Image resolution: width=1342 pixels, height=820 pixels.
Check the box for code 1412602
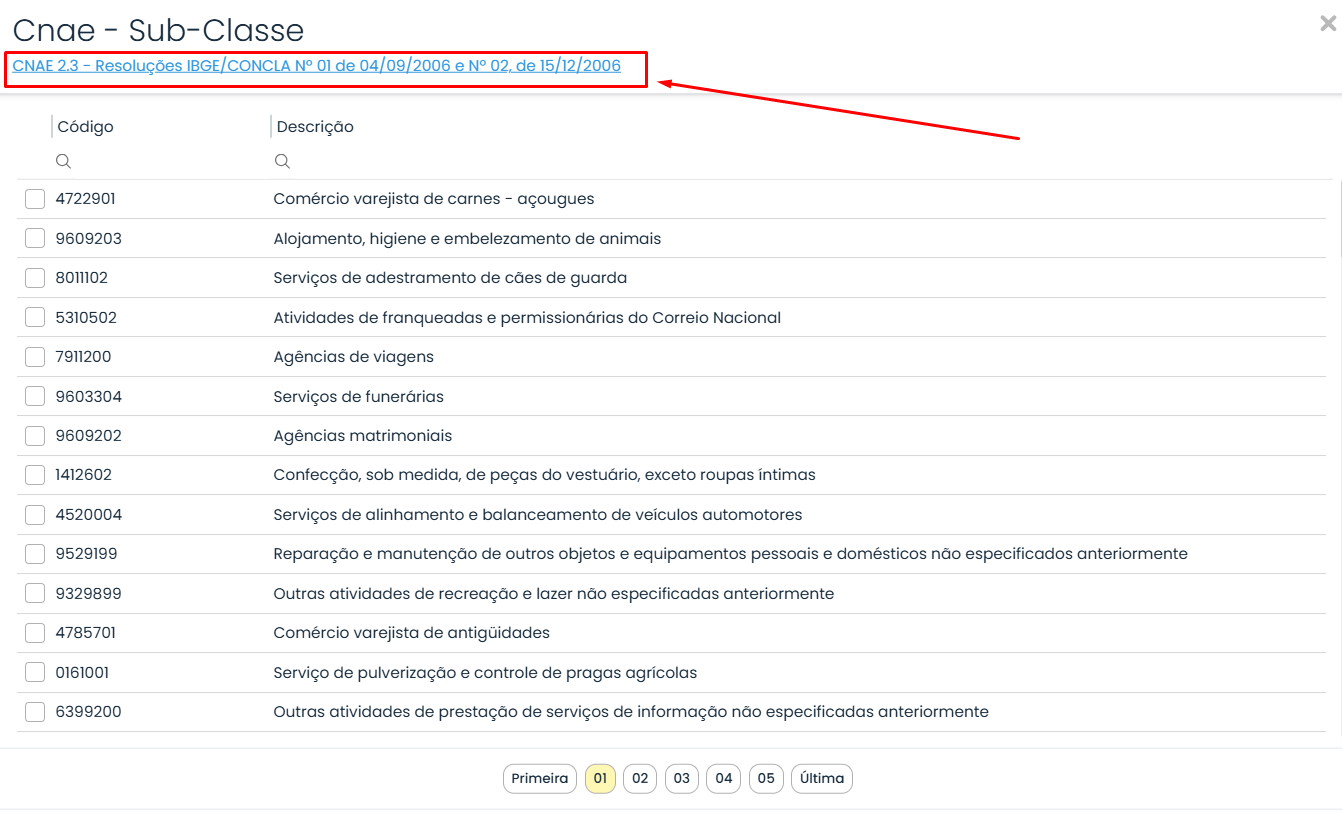click(35, 475)
